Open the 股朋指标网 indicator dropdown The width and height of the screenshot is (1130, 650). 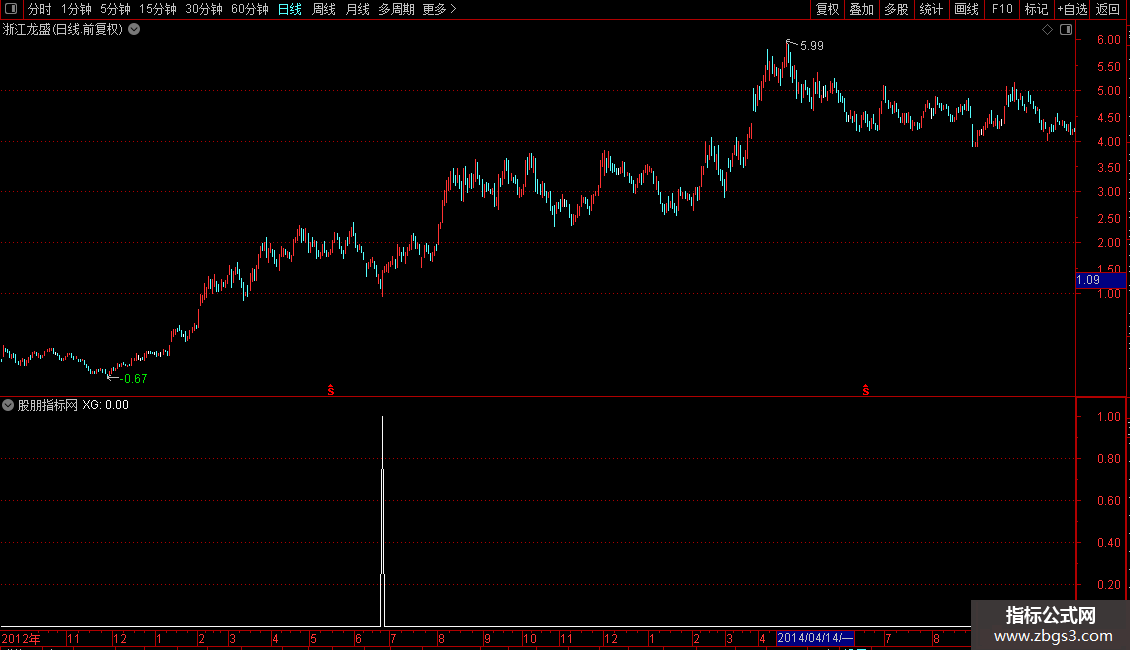coord(8,405)
